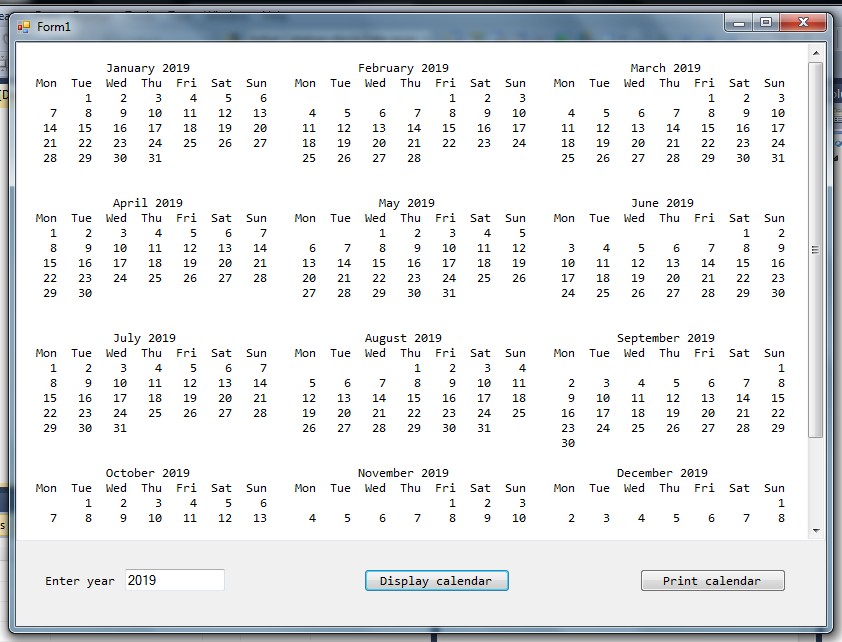This screenshot has width=842, height=642.
Task: Click the 'Wed' header under May 2019
Action: click(x=375, y=218)
